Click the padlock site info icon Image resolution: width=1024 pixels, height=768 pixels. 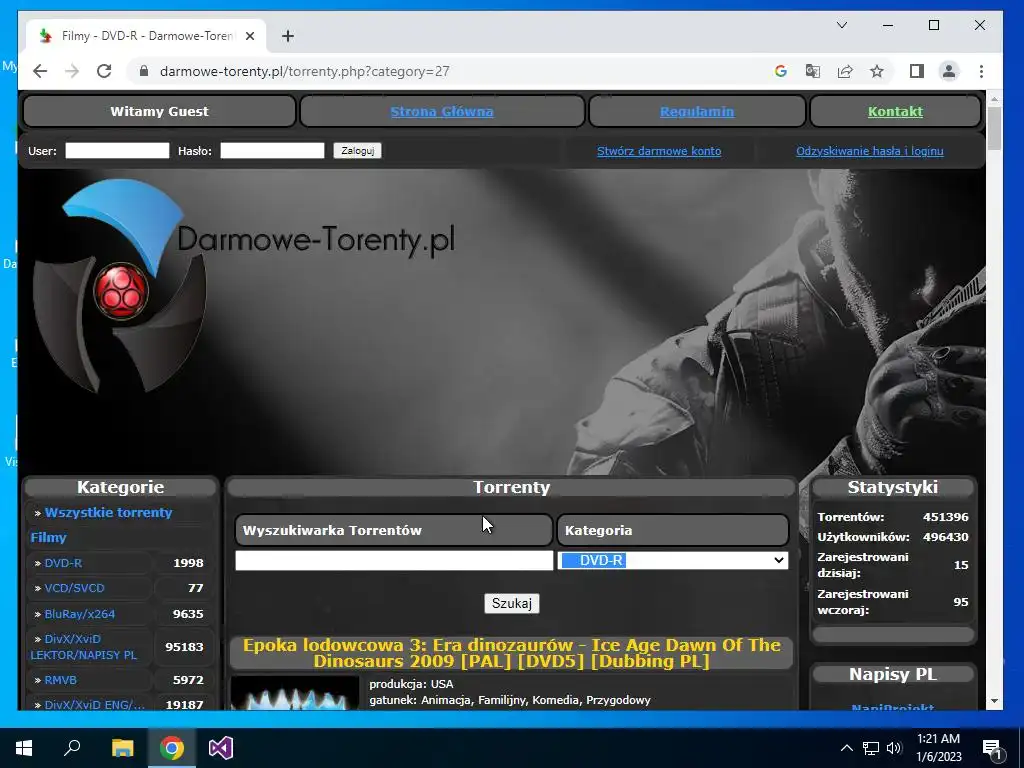(x=144, y=71)
